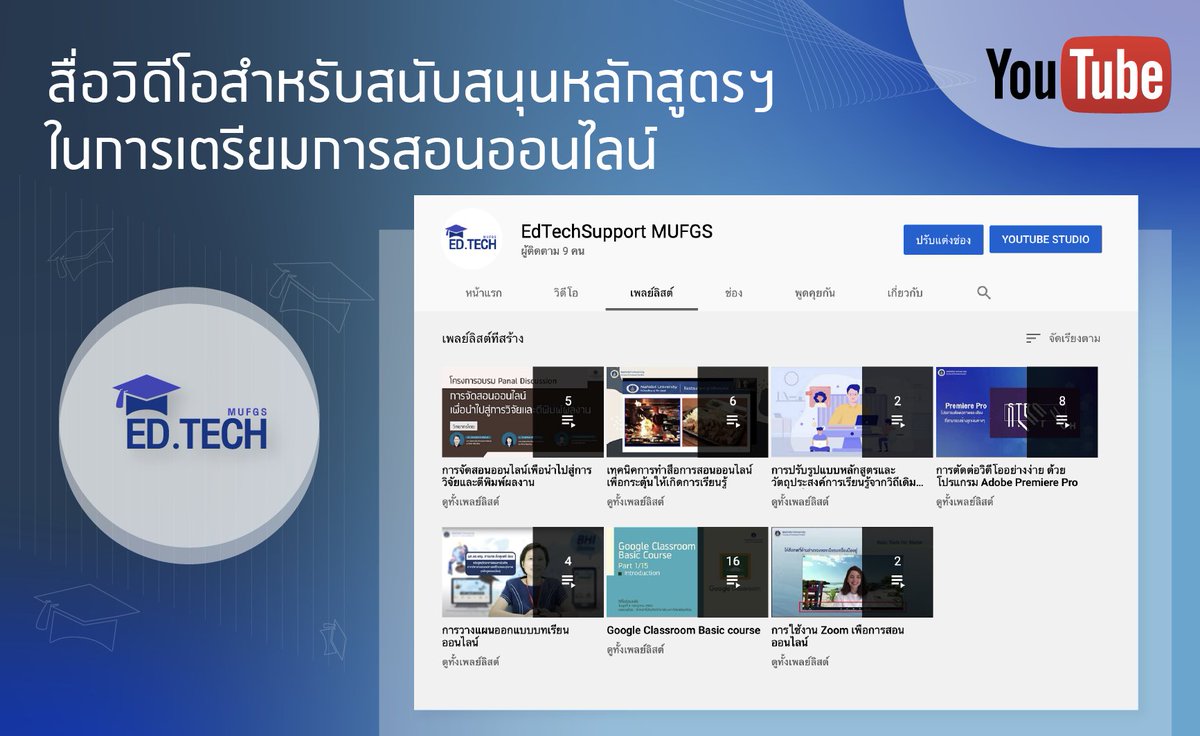Click the ปรับแต่งช่อง button
1200x736 pixels.
(943, 240)
